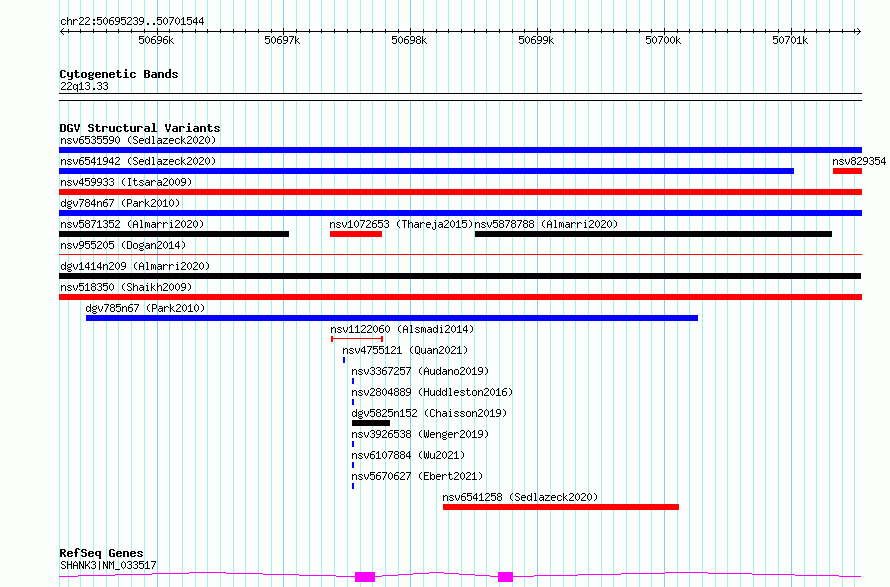Click the red nsv1072653 variant bar
This screenshot has height=587, width=890.
[x=356, y=234]
